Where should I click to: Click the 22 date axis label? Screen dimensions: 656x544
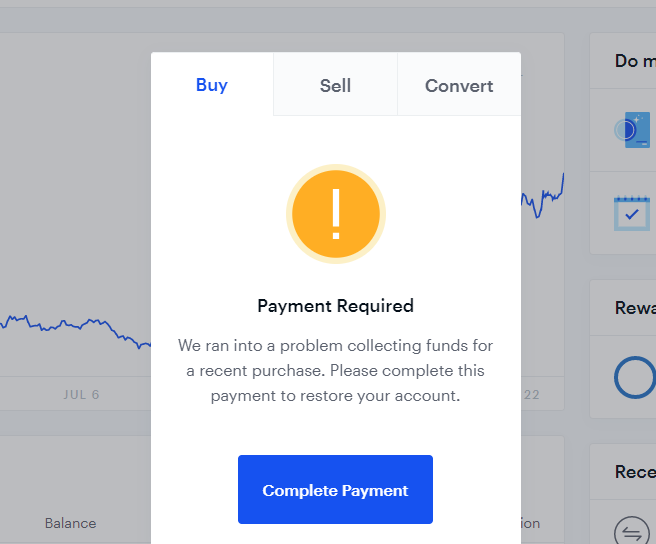pyautogui.click(x=532, y=395)
